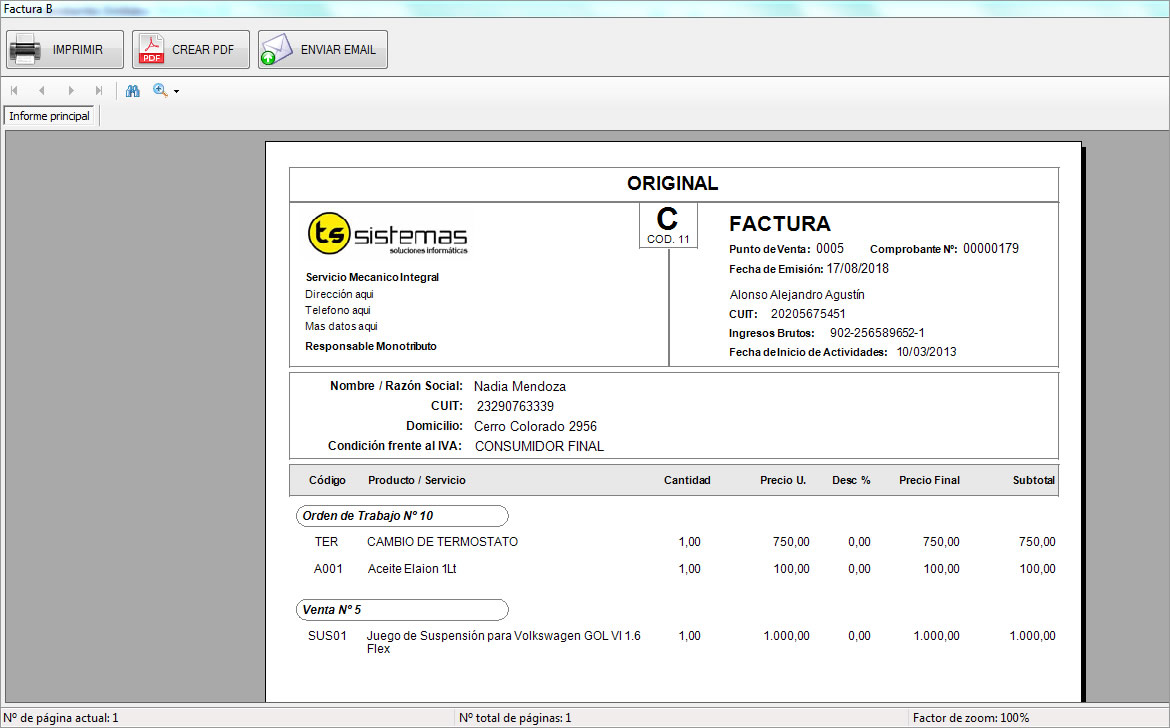
Task: Click the Desc % column header
Action: [851, 480]
